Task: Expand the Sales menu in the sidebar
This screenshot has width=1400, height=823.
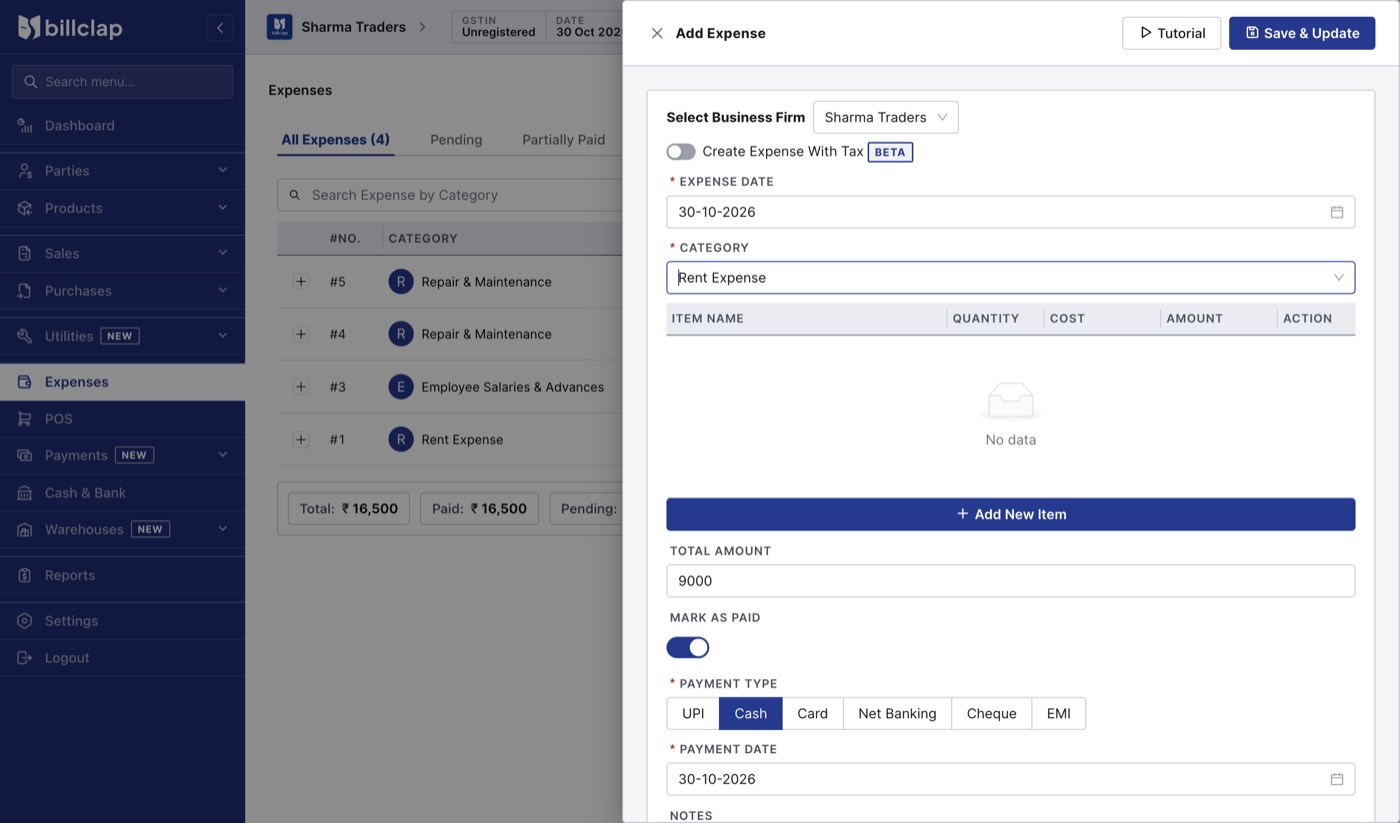Action: 122,253
